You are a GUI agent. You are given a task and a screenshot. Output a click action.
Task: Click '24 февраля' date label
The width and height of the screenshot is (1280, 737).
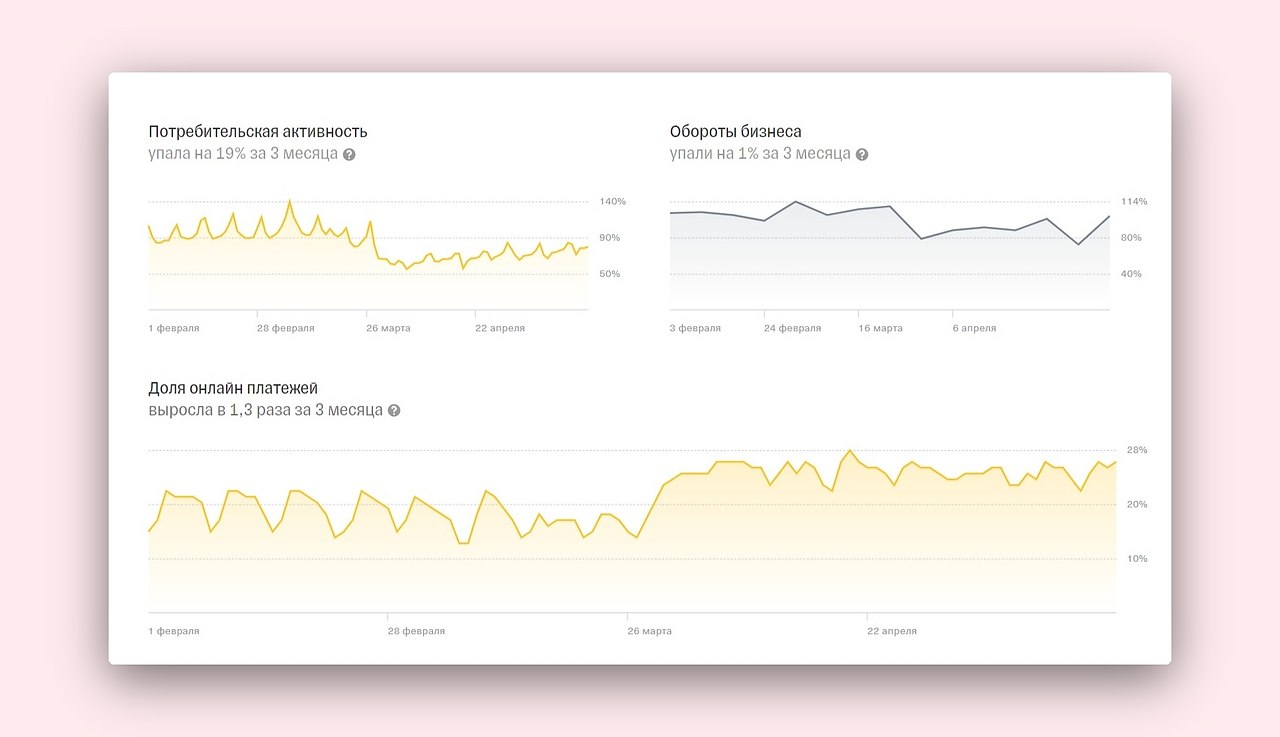[792, 329]
